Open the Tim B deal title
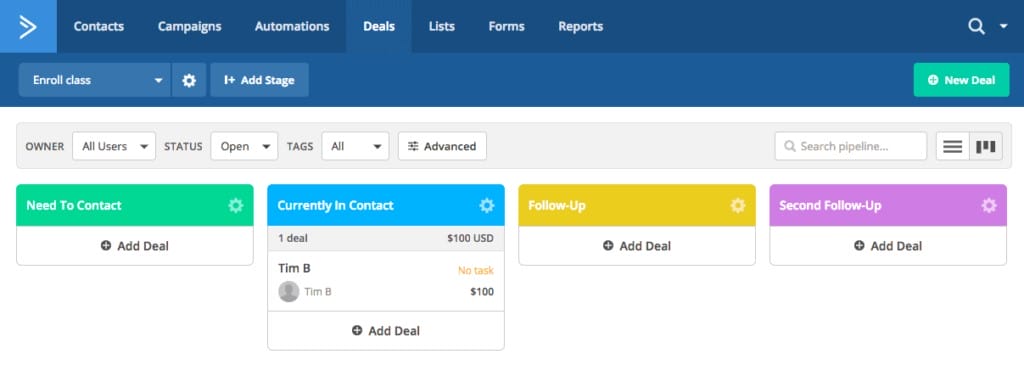Image resolution: width=1024 pixels, height=389 pixels. click(x=295, y=268)
